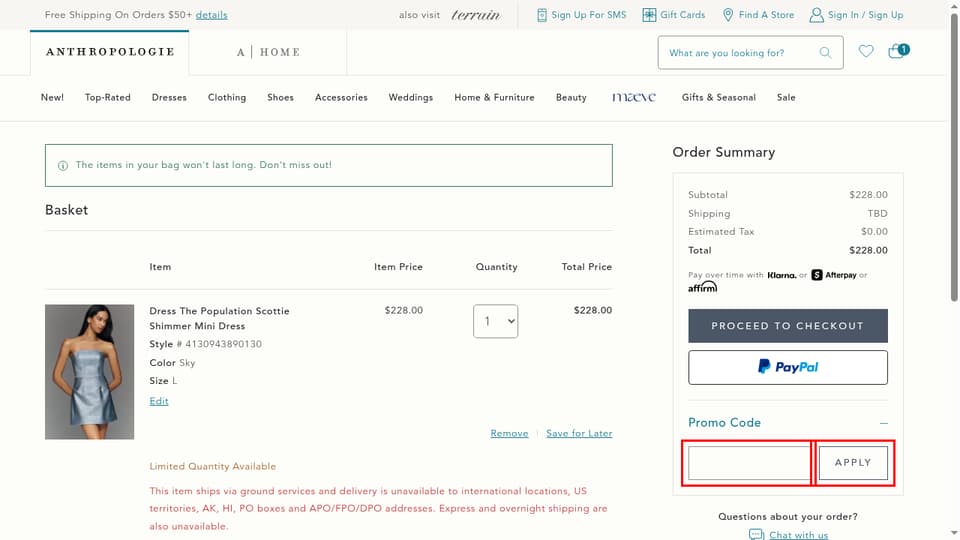Open the wishlist heart icon
The image size is (960, 540).
[x=866, y=51]
